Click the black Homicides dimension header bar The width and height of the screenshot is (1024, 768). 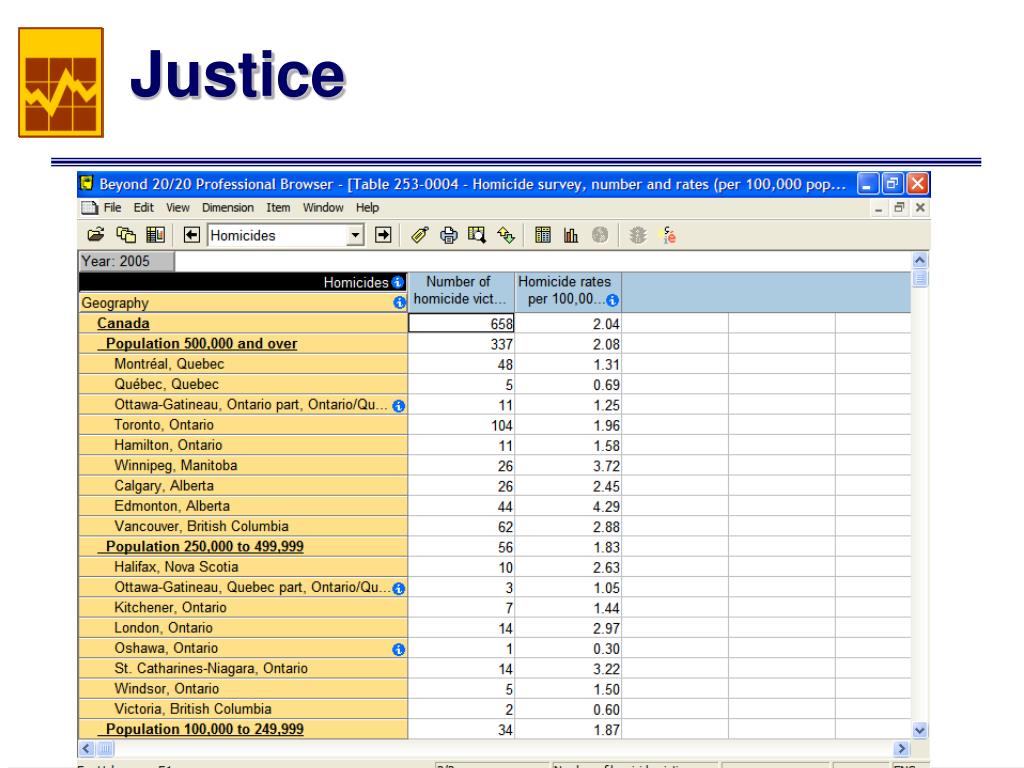242,282
